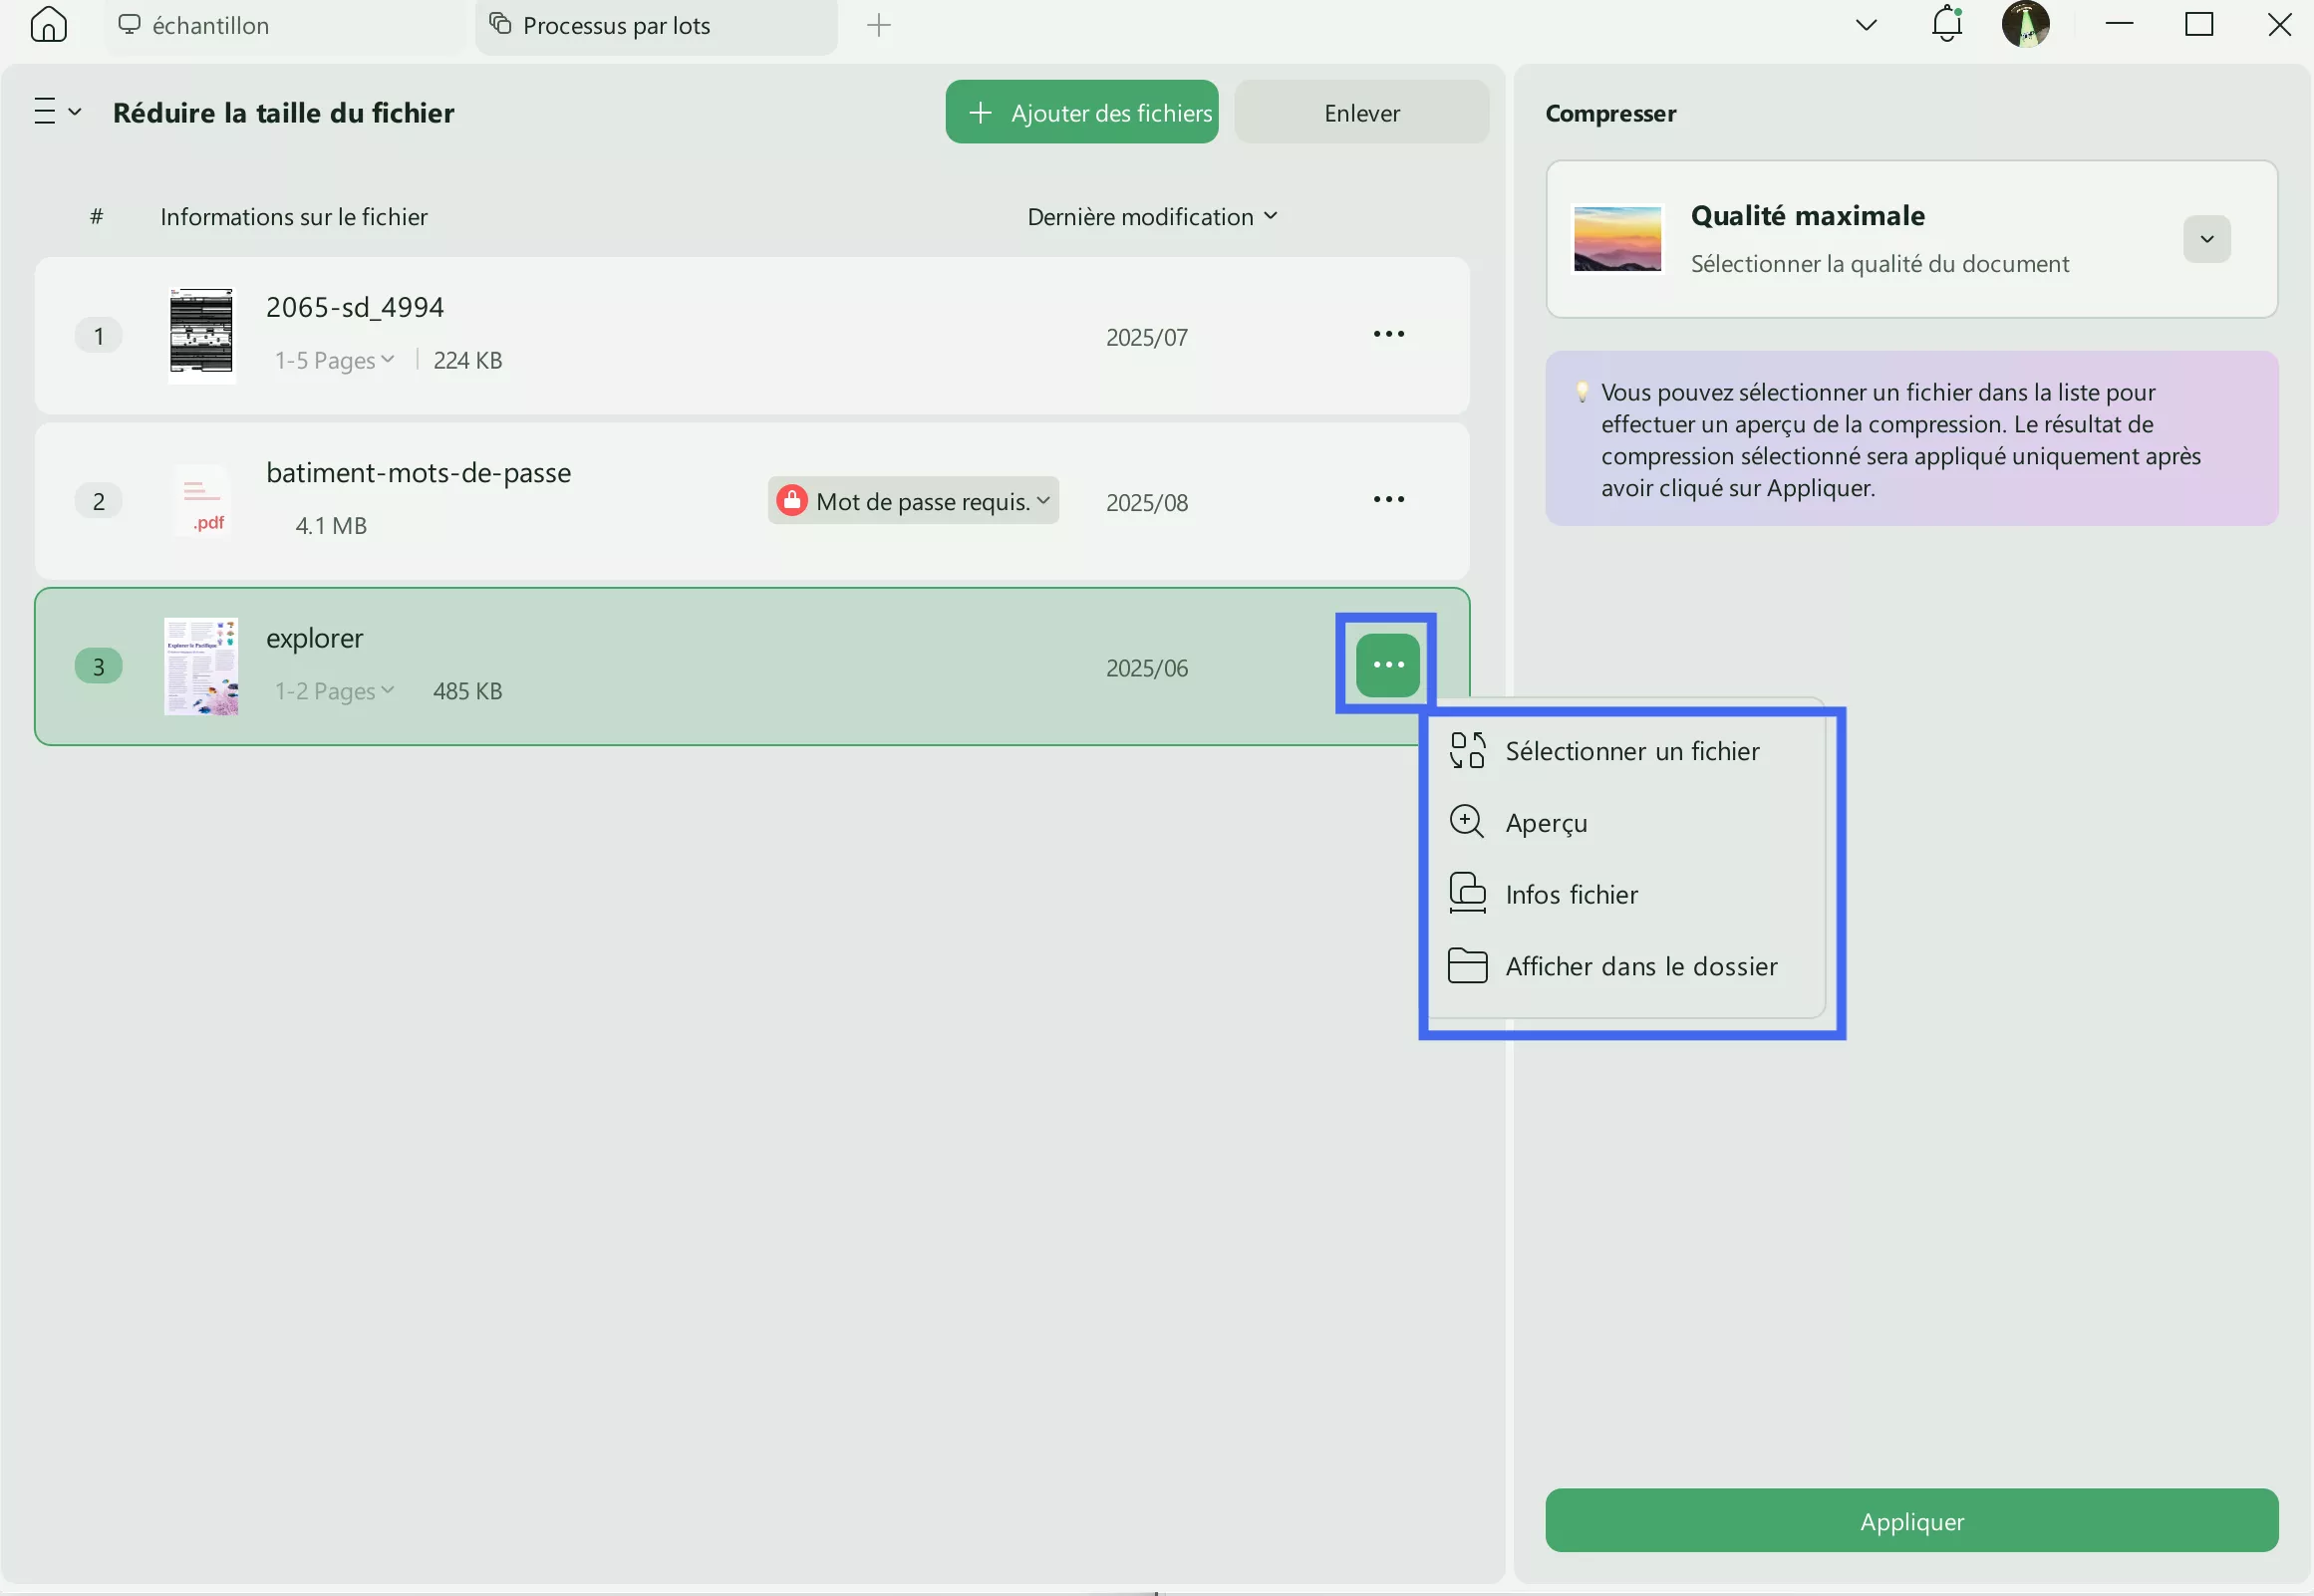This screenshot has width=2314, height=1596.
Task: Open the three-dot menu for batiment-mots-de-passe
Action: pos(1388,499)
